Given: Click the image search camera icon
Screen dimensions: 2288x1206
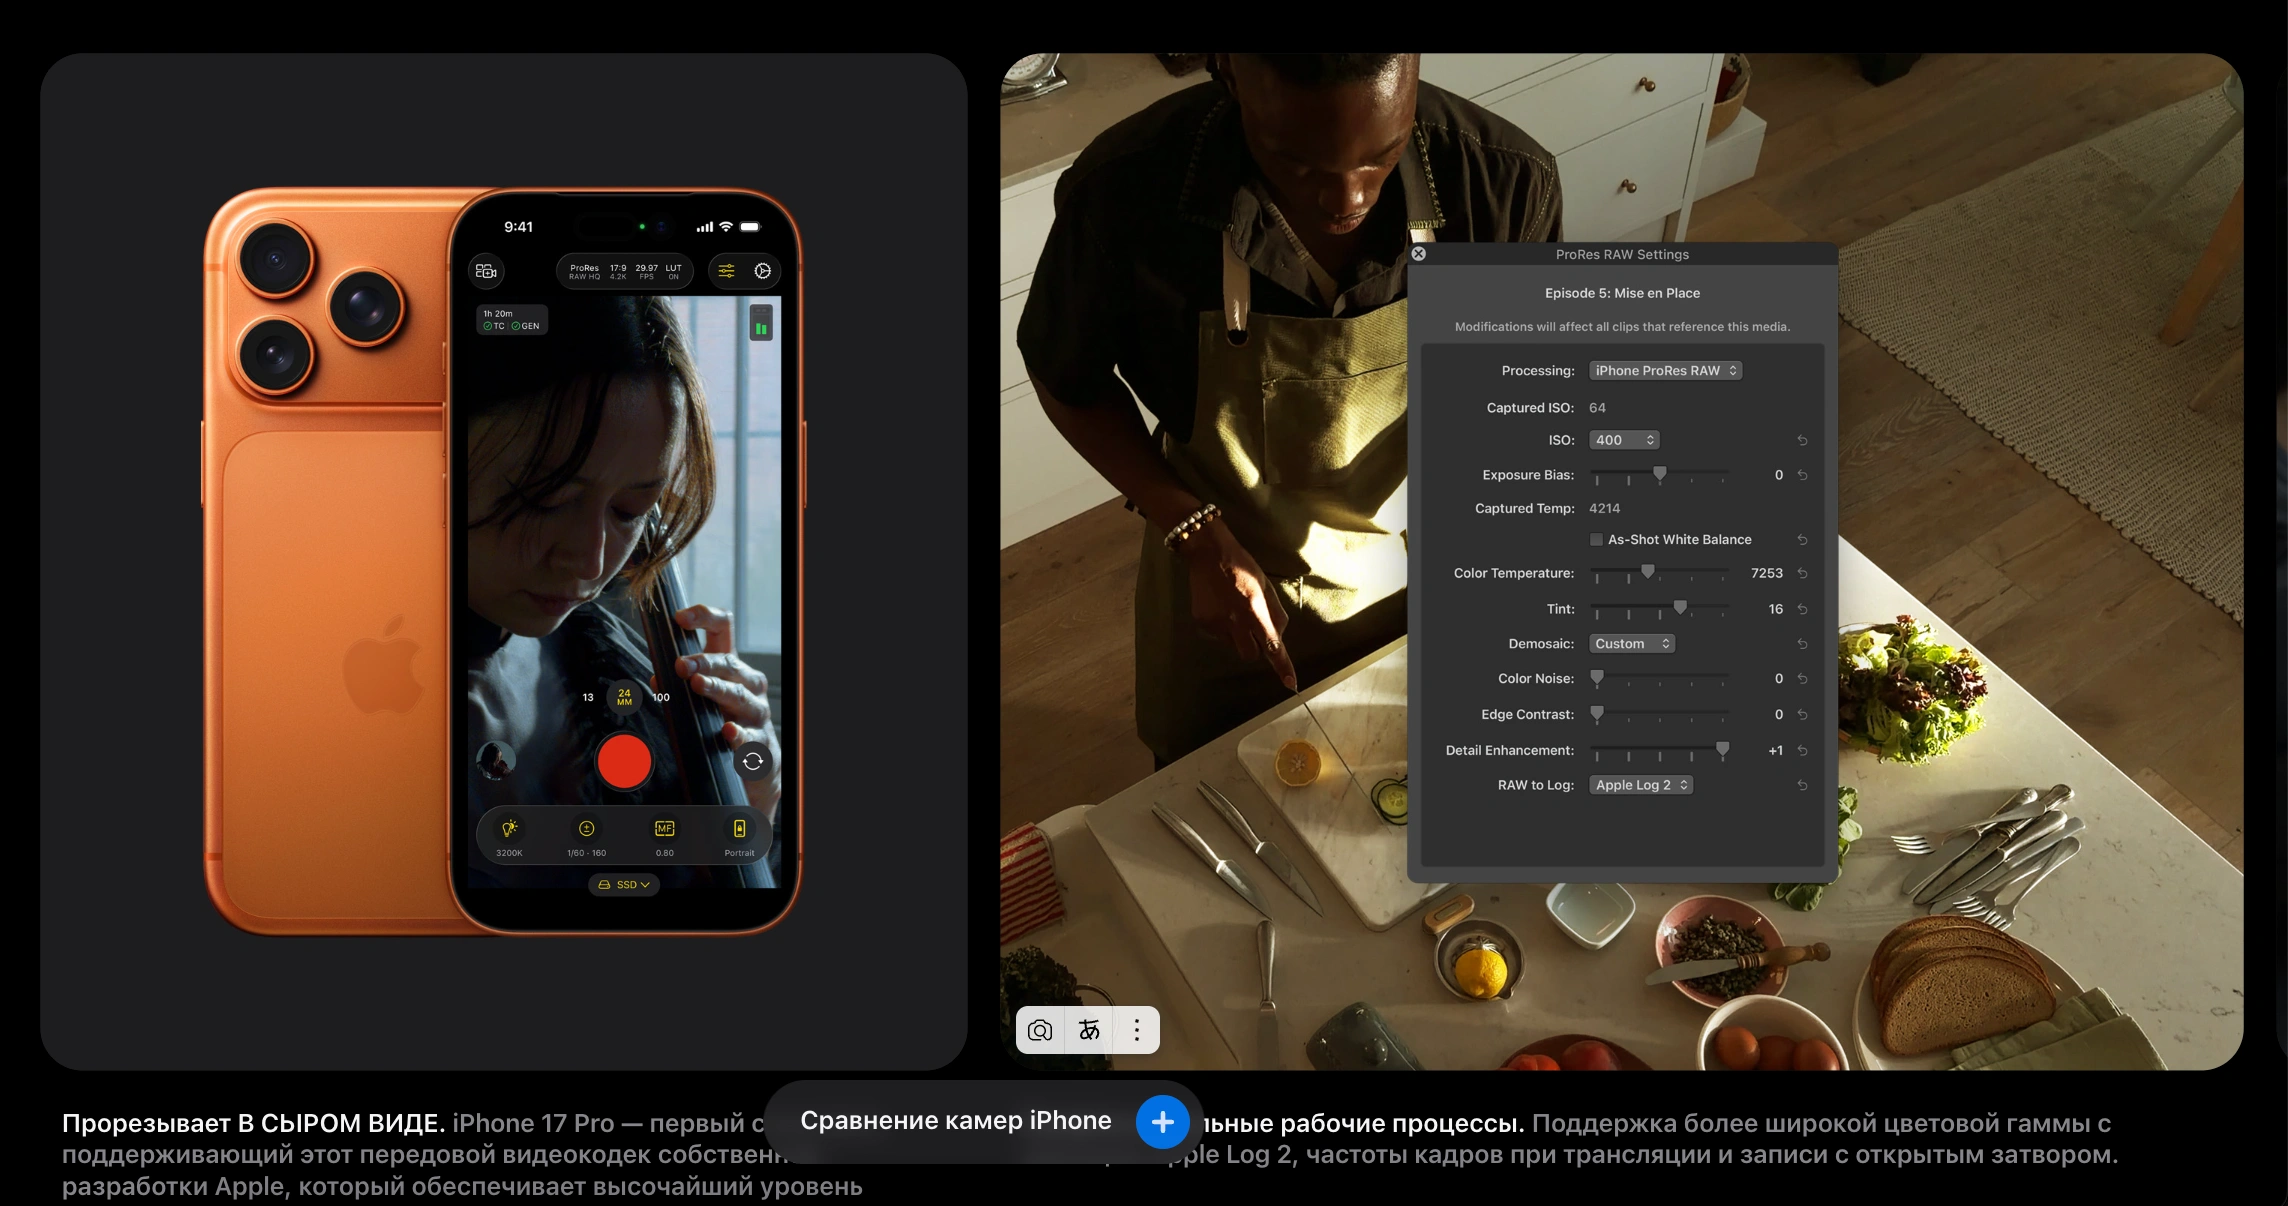Looking at the screenshot, I should pyautogui.click(x=1040, y=1030).
